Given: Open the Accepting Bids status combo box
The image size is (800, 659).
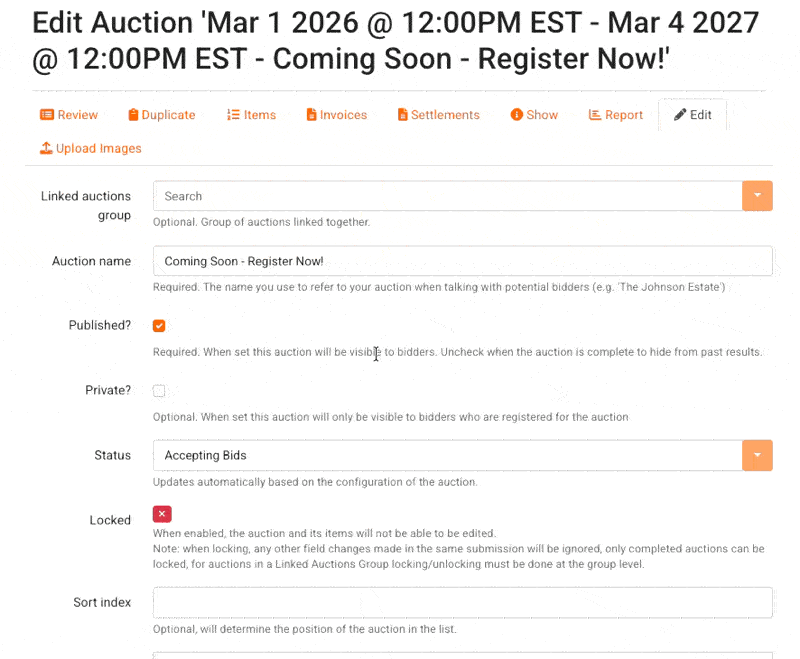Looking at the screenshot, I should click(447, 455).
